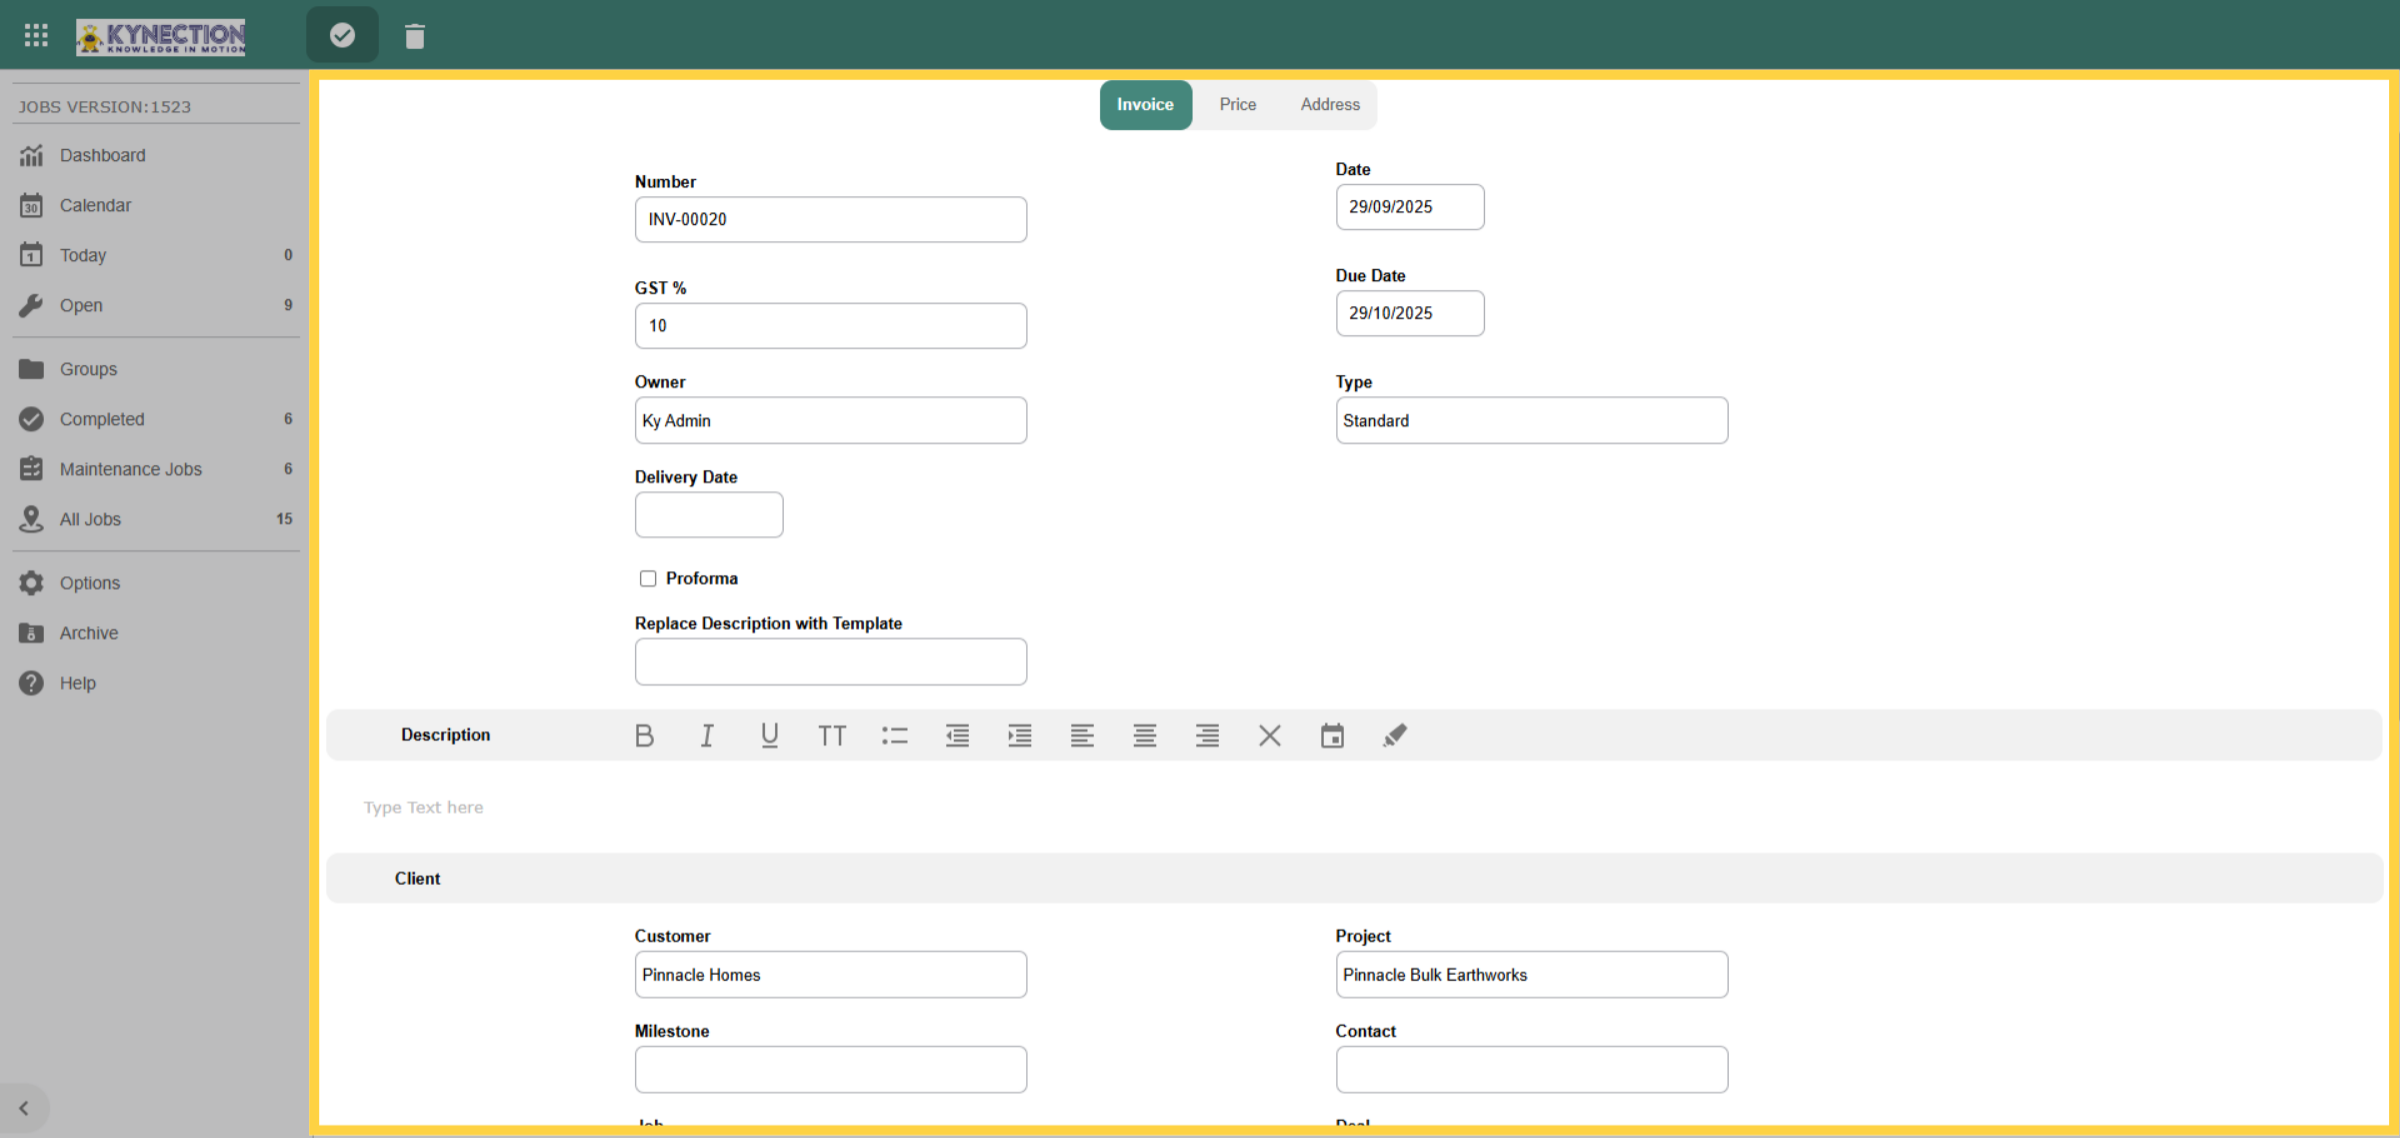Clear formatting with the X icon
Image resolution: width=2400 pixels, height=1138 pixels.
click(1270, 736)
